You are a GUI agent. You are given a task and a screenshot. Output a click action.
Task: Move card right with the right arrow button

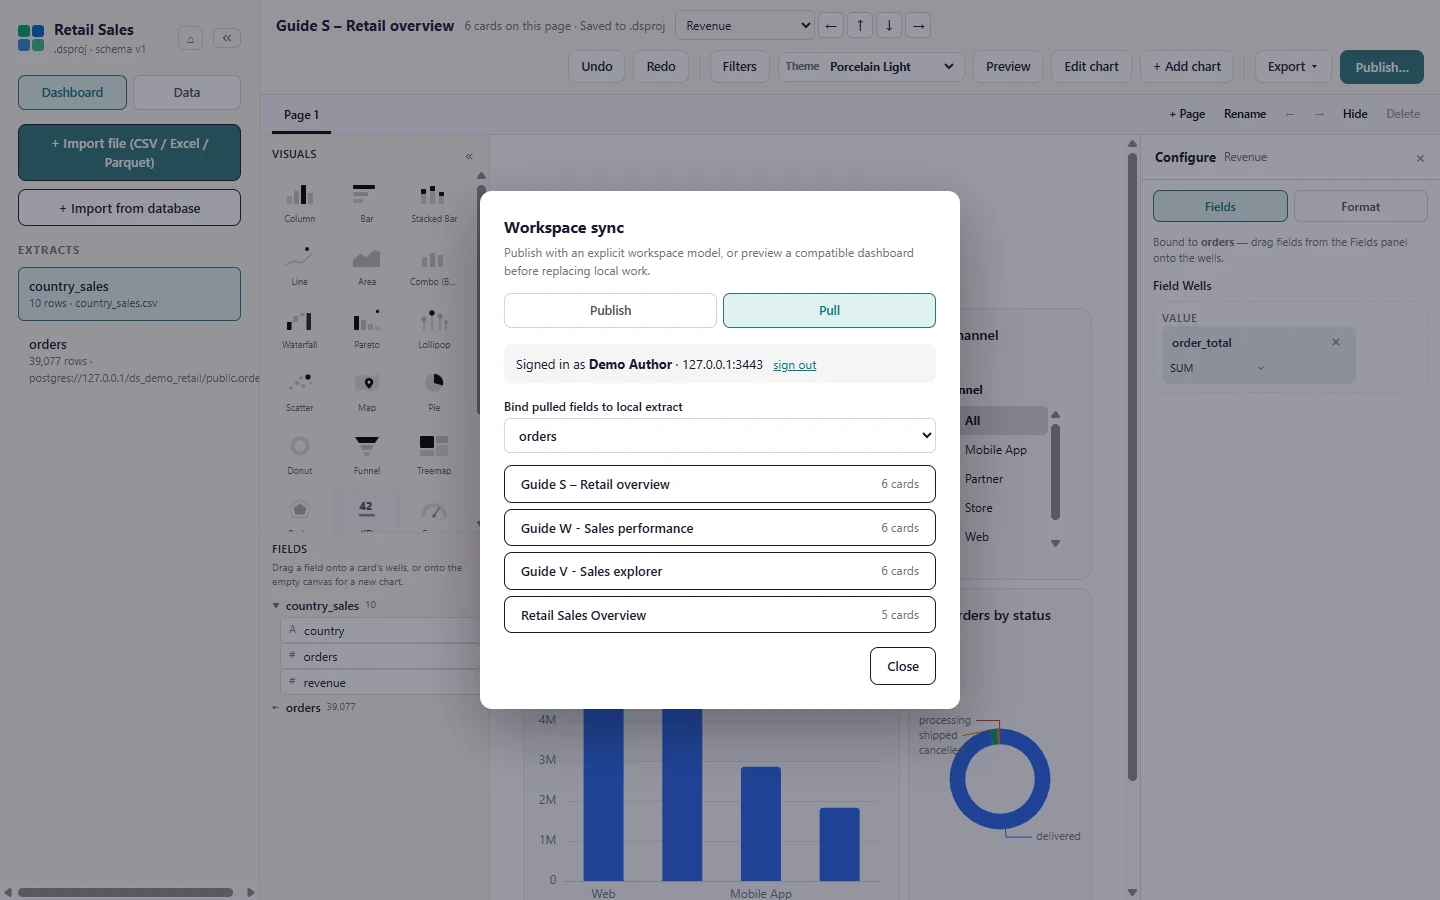point(918,26)
